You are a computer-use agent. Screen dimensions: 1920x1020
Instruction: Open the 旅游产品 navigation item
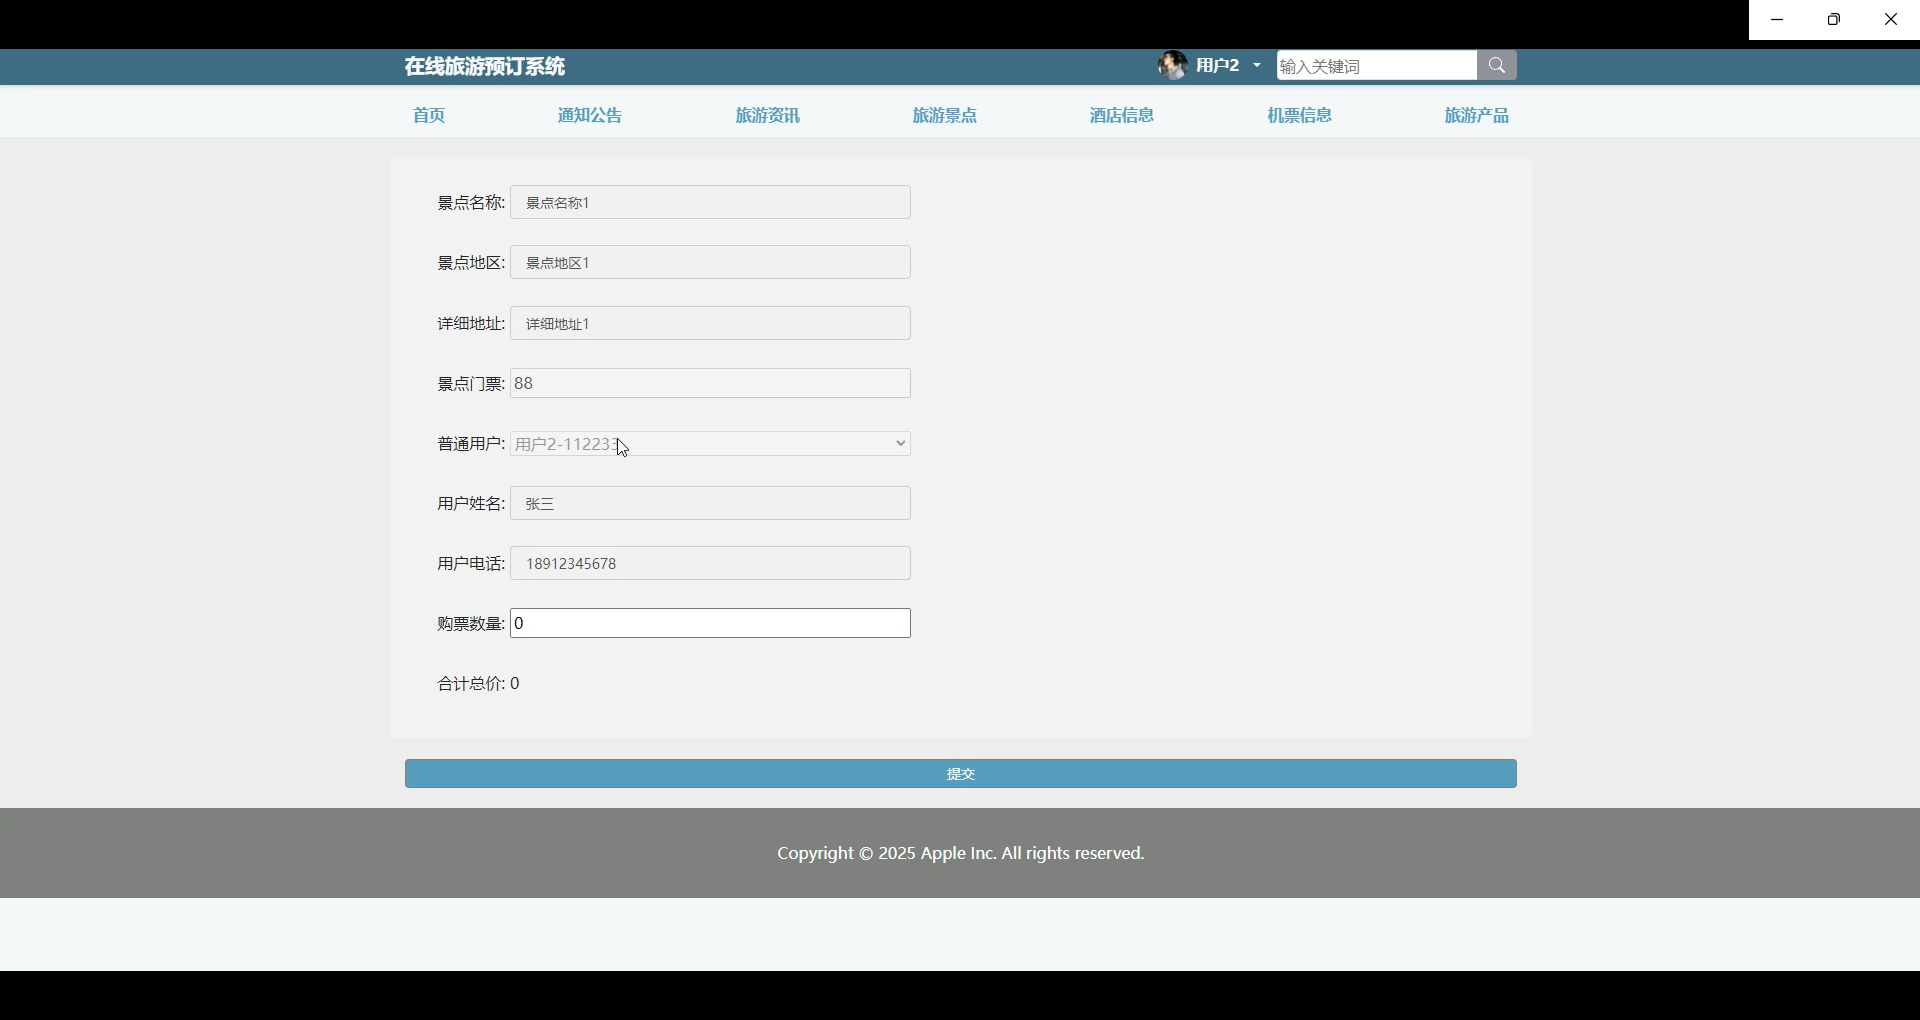coord(1477,116)
